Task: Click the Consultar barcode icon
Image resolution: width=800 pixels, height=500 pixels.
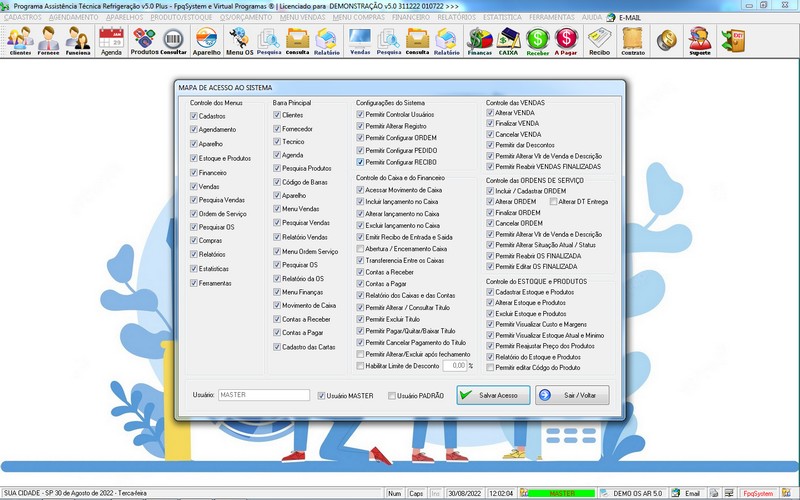Action: click(173, 41)
